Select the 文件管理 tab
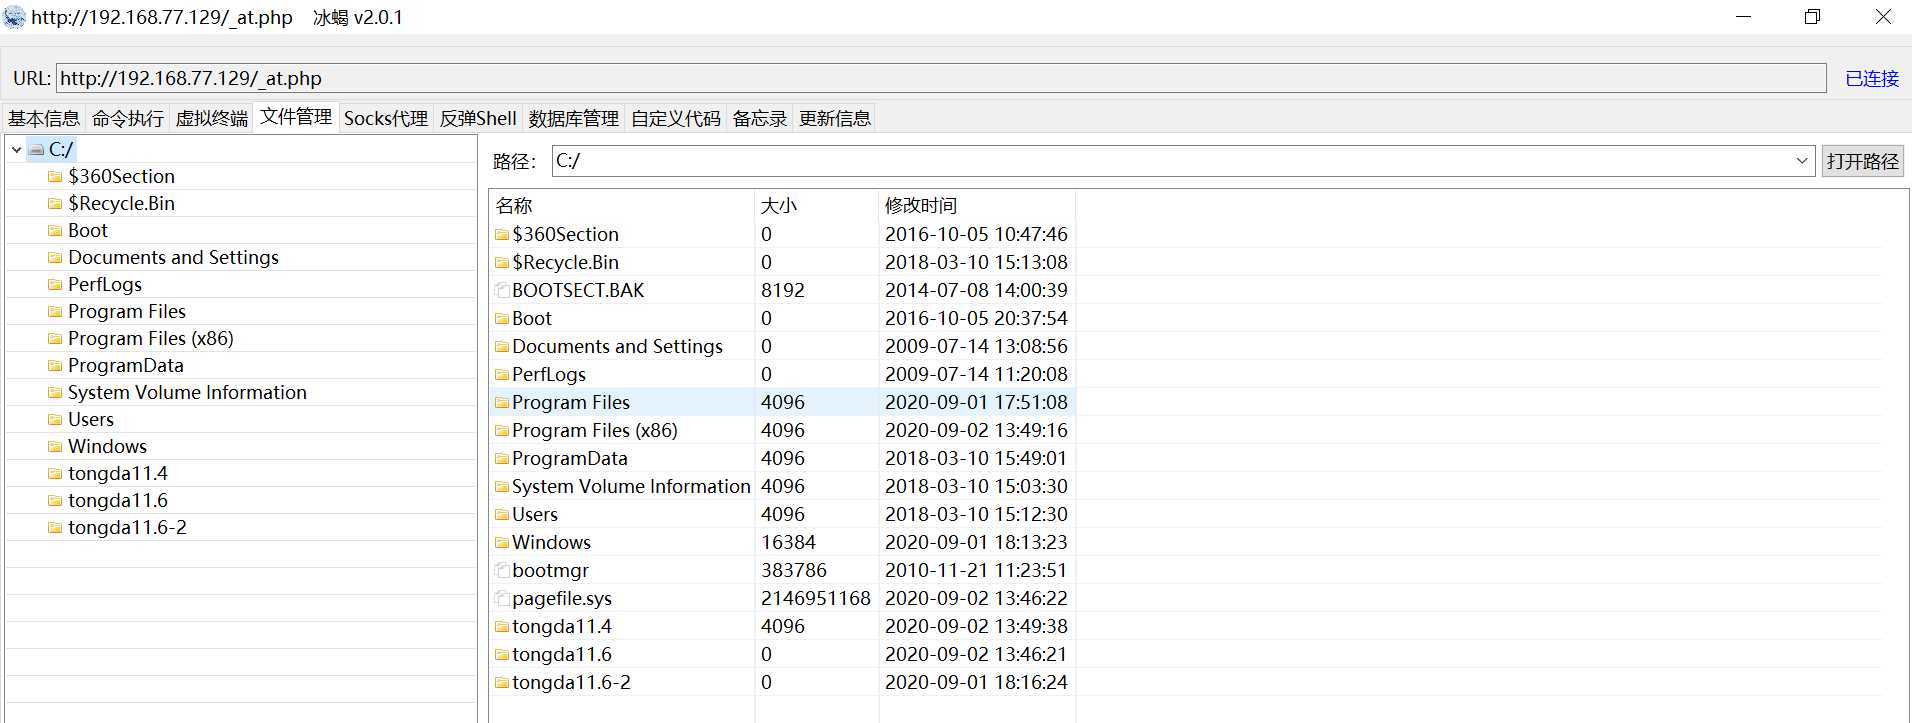 click(x=296, y=117)
